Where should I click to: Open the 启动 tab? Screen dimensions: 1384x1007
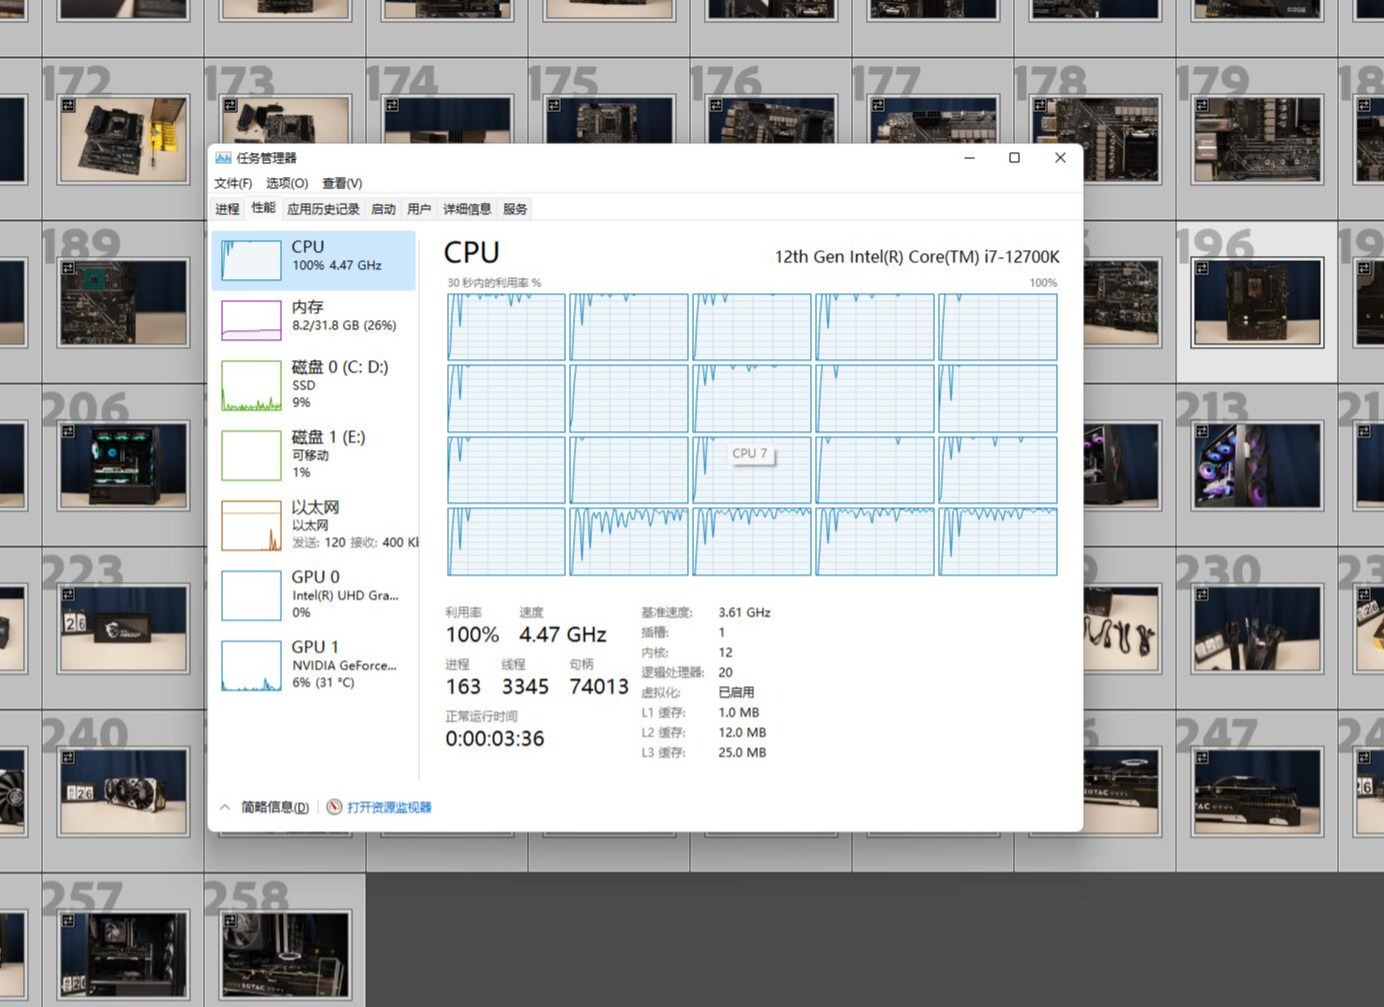382,208
